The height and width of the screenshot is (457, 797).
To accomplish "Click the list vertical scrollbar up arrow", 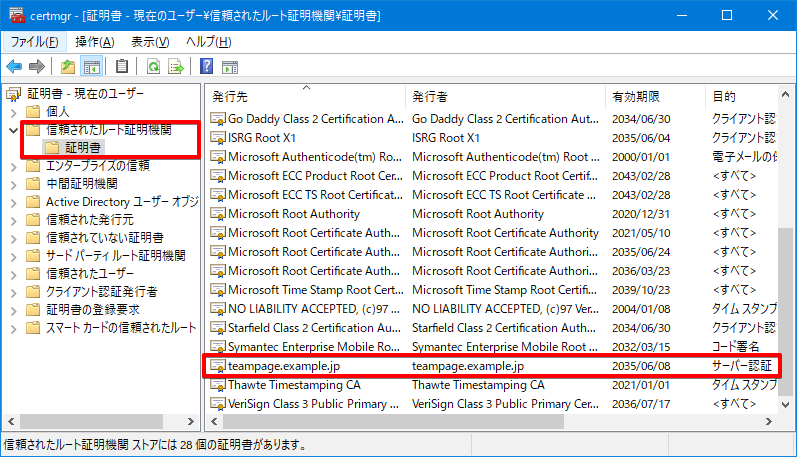I will pos(785,94).
